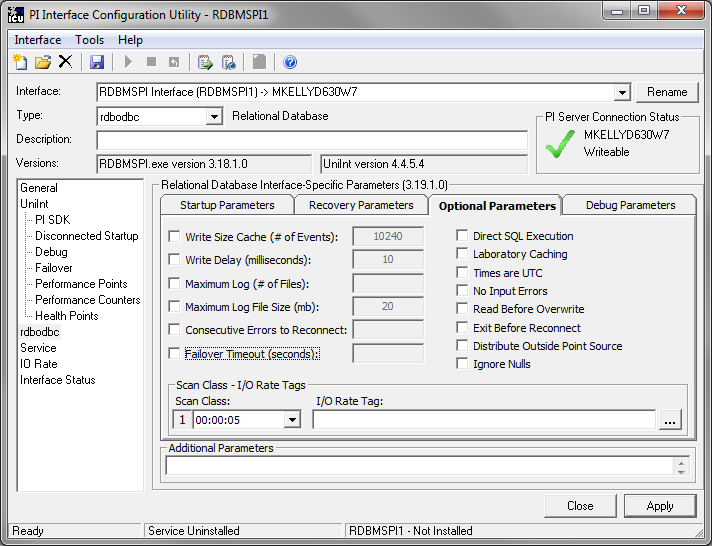This screenshot has height=546, width=712.
Task: Select General in the left tree
Action: click(x=39, y=188)
